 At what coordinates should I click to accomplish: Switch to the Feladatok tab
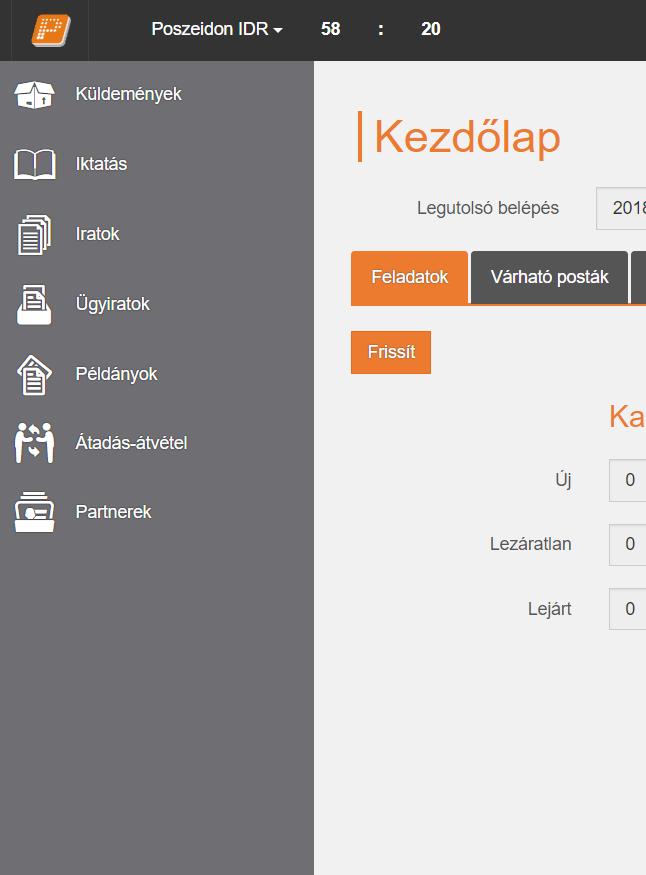(409, 277)
